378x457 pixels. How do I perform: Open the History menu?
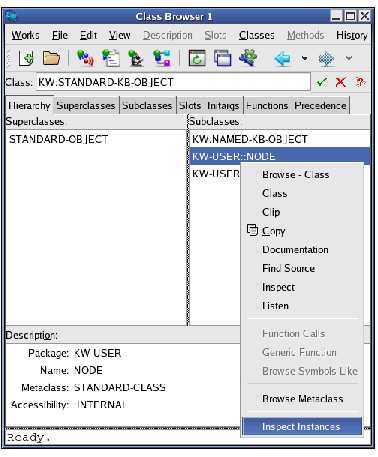[x=352, y=35]
